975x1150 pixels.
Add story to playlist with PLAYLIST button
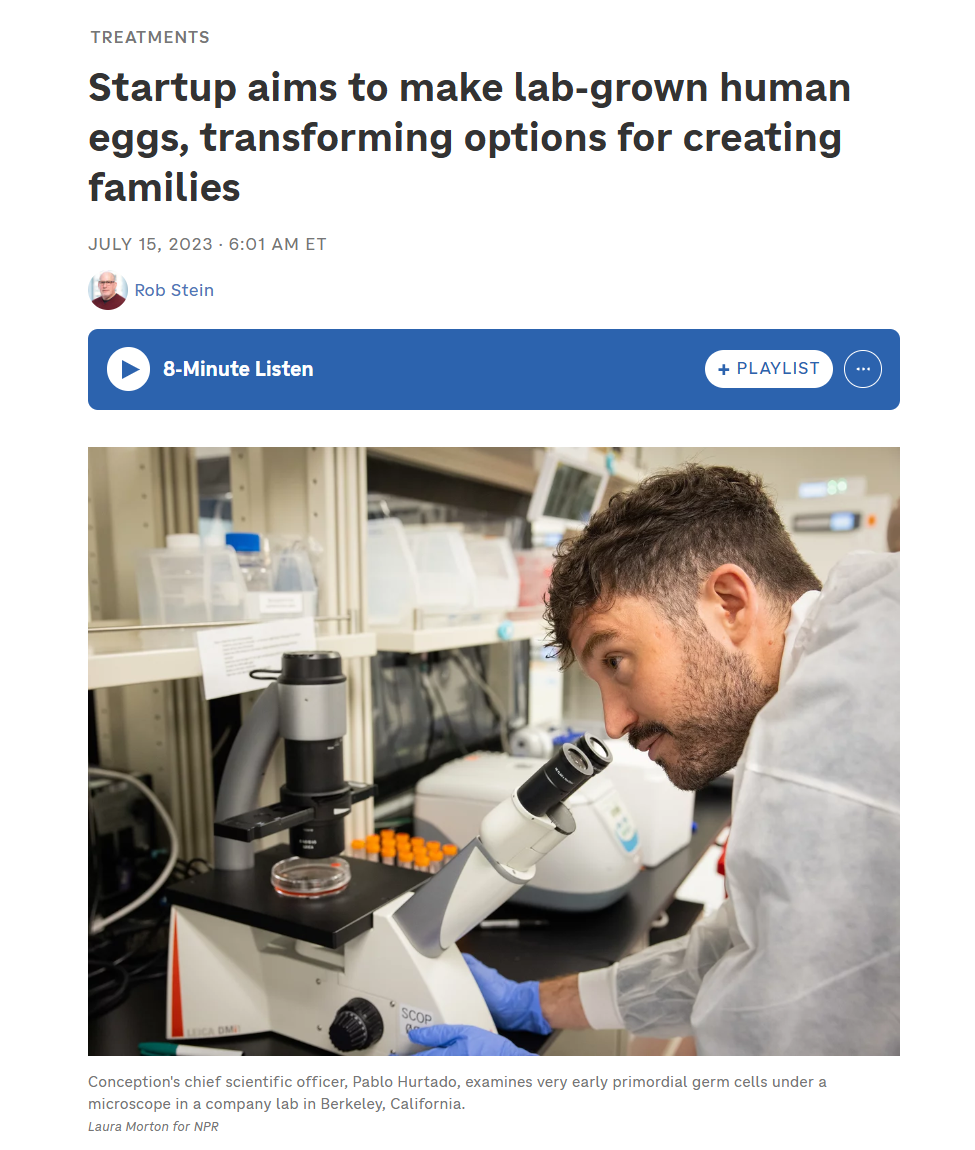pyautogui.click(x=768, y=369)
